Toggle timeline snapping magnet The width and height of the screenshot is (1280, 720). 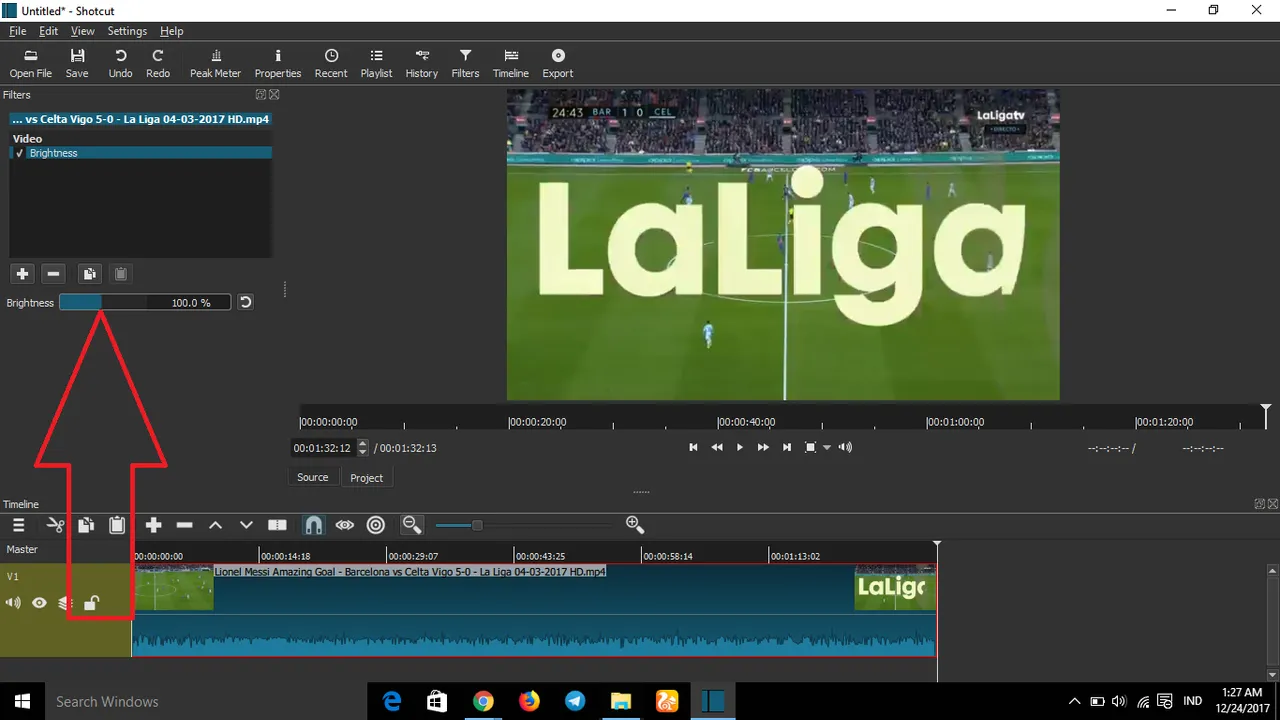pyautogui.click(x=313, y=525)
